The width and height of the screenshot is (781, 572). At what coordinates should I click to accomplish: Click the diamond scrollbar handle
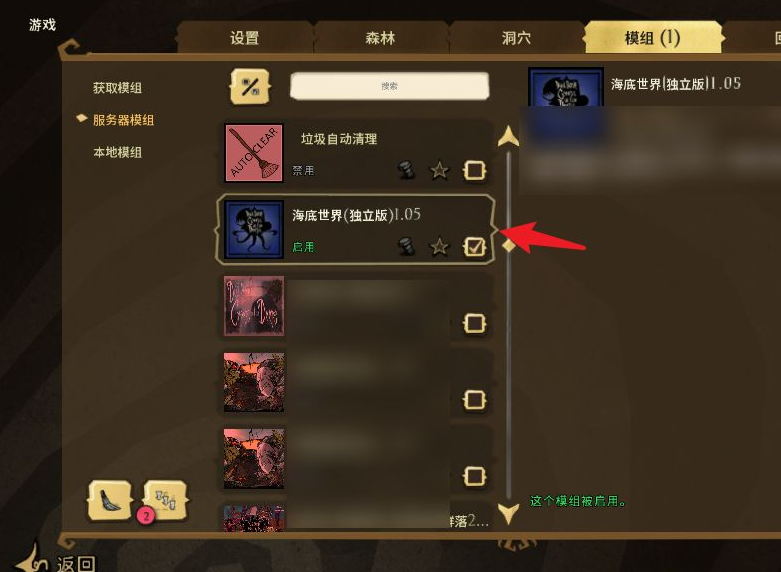[508, 245]
